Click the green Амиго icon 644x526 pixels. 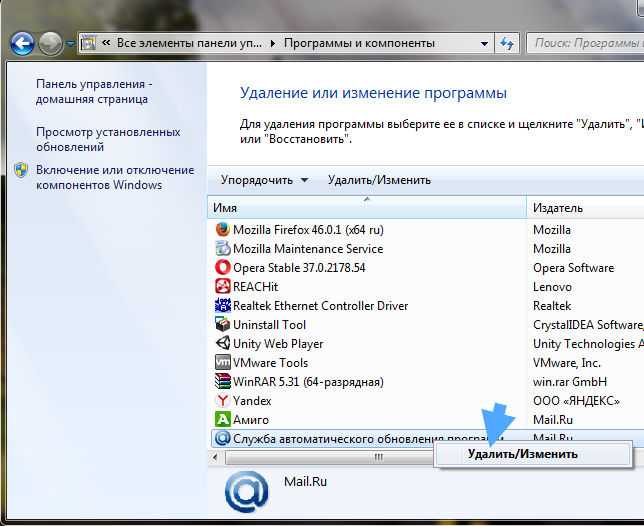click(223, 419)
